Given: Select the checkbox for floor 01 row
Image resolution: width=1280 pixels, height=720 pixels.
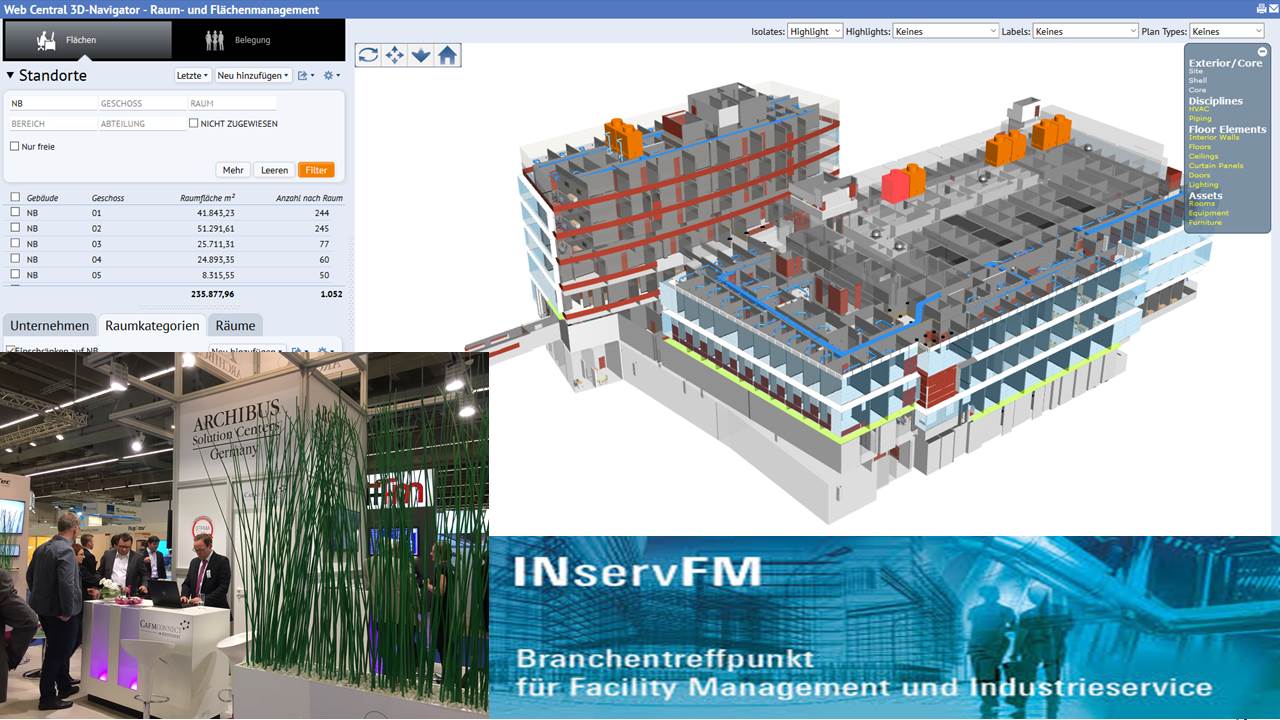Looking at the screenshot, I should coord(15,212).
